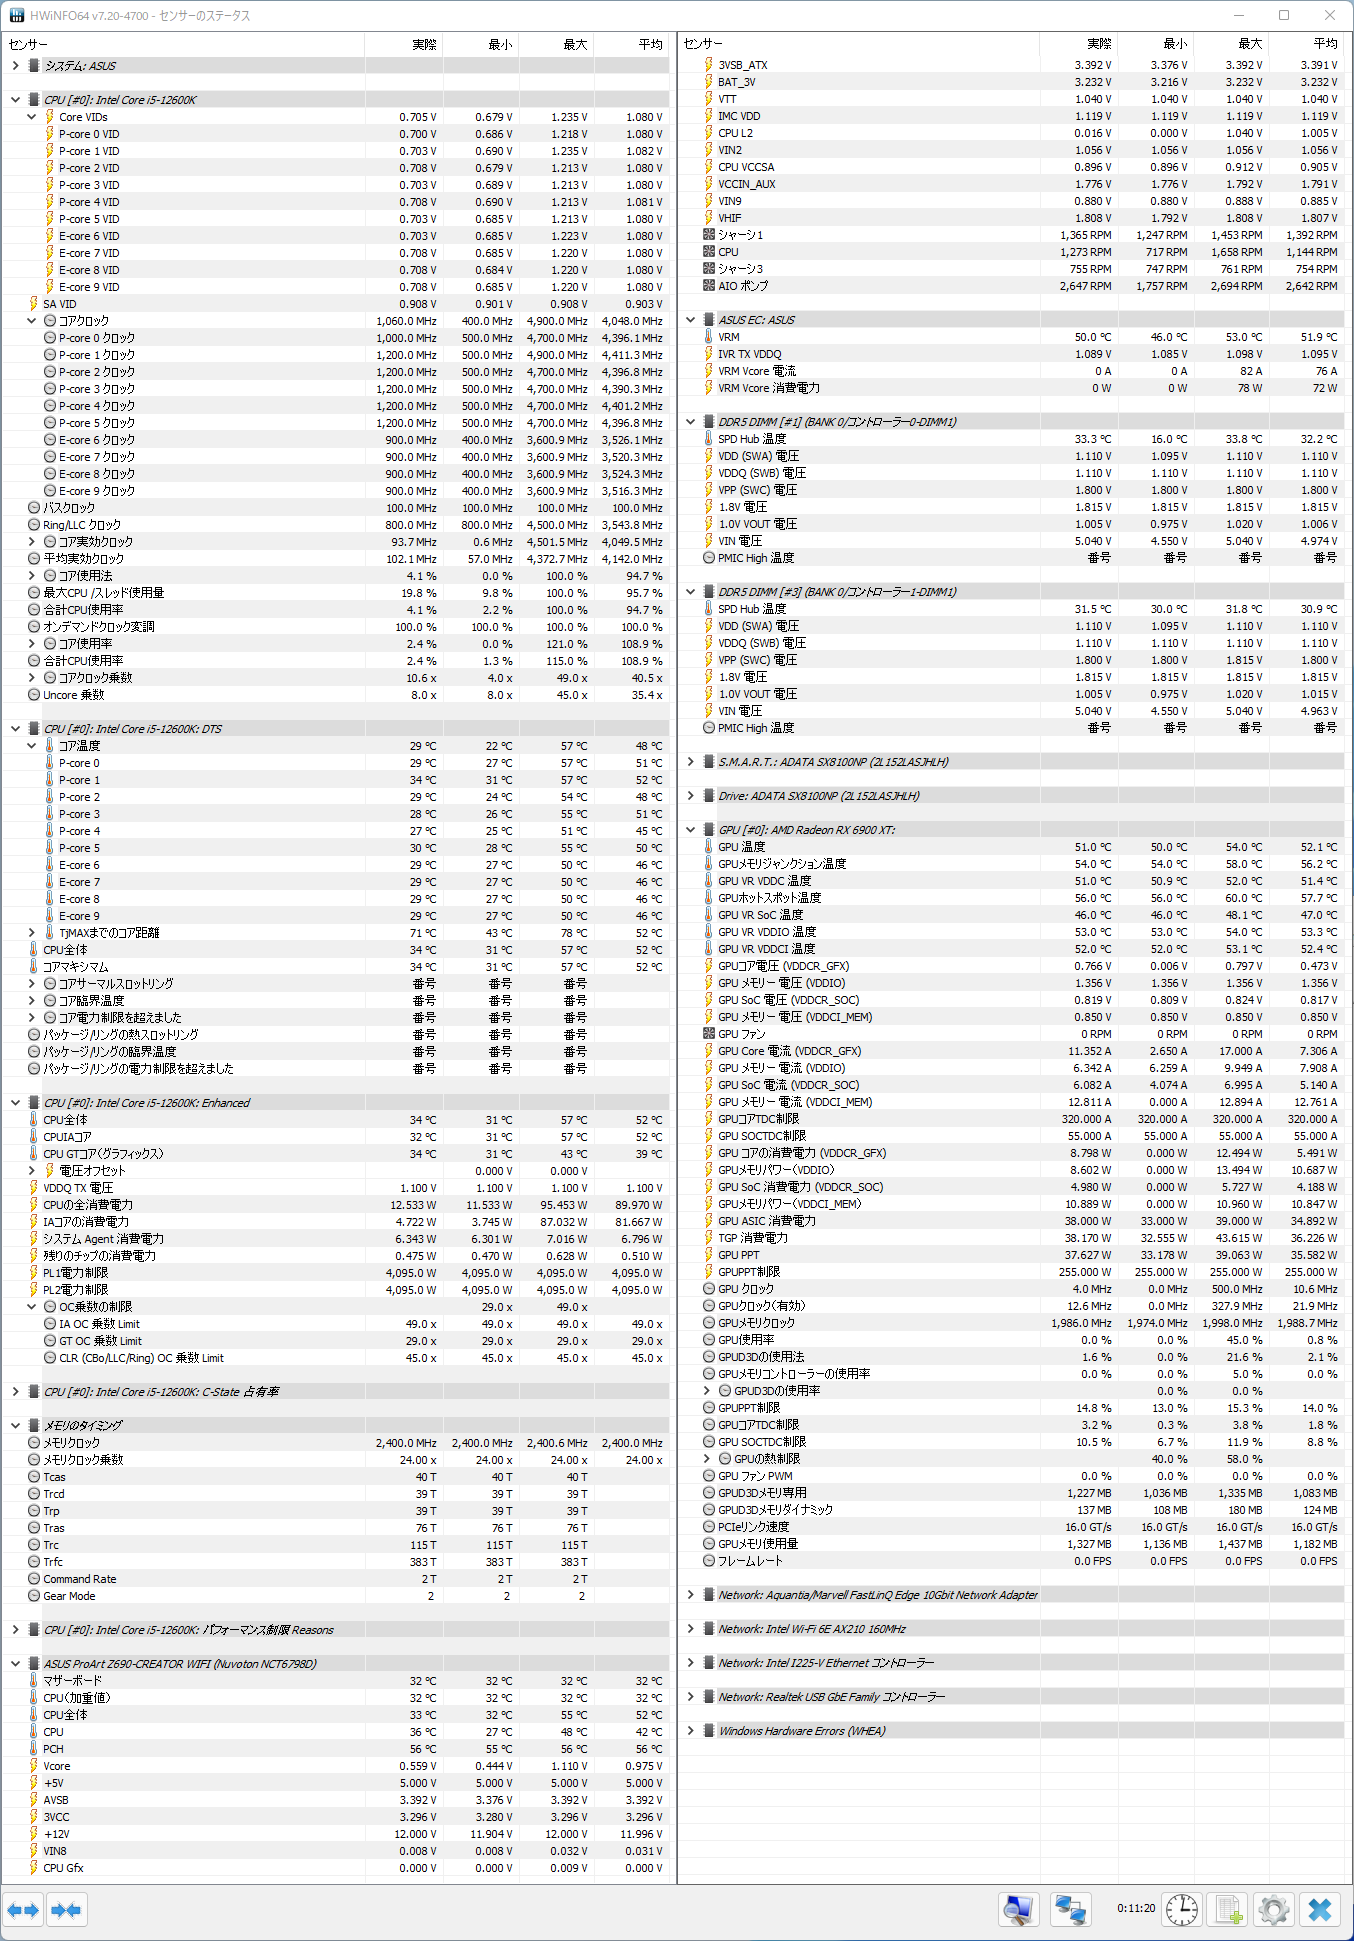
Task: Click chip icon of メモリのタイミング header
Action: click(33, 1425)
